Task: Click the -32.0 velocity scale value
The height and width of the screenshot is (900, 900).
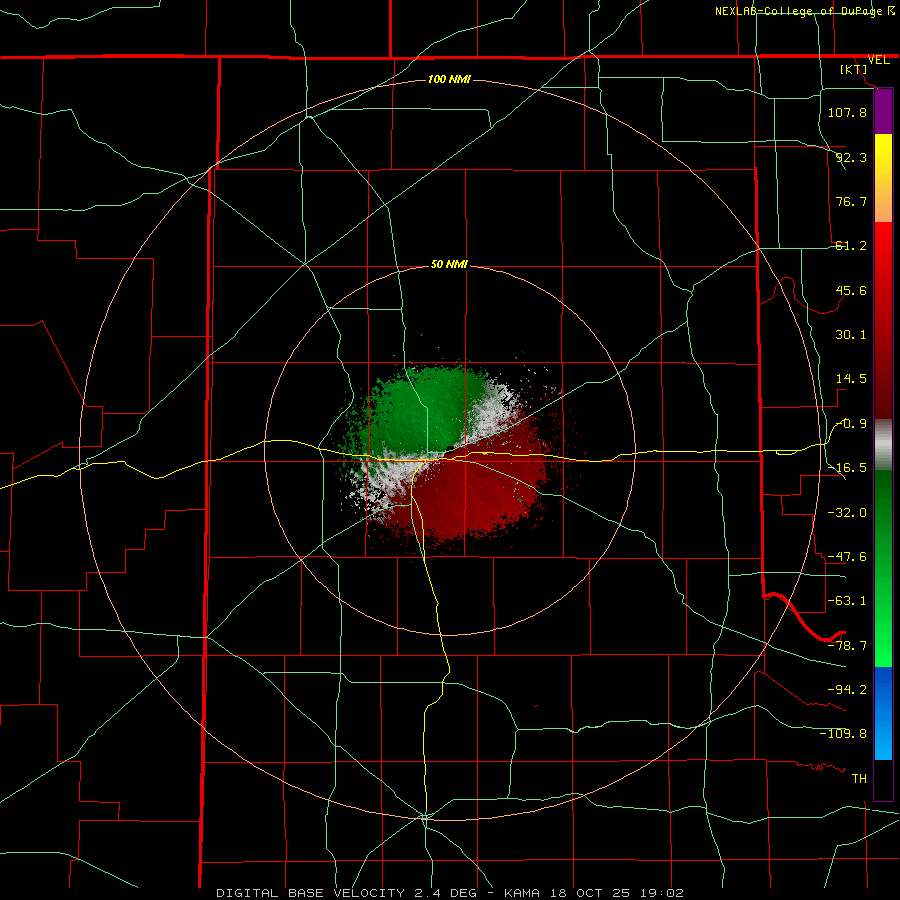Action: point(847,513)
